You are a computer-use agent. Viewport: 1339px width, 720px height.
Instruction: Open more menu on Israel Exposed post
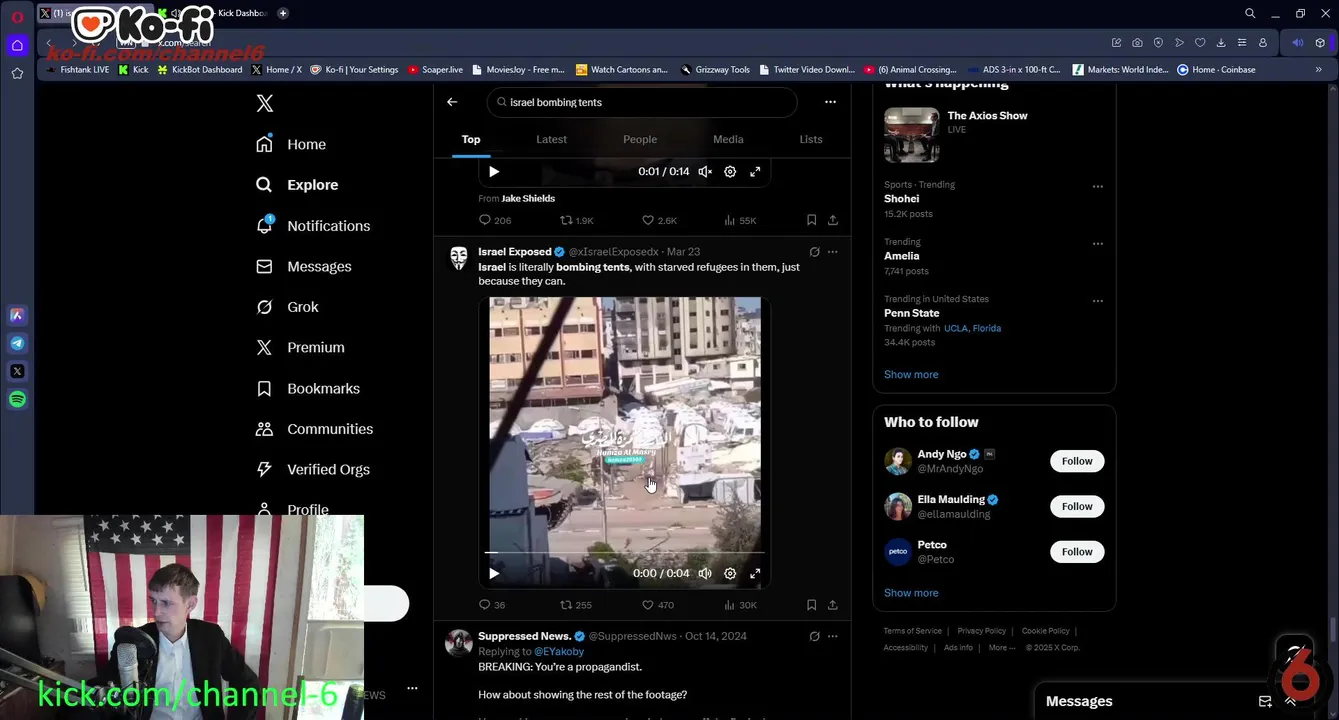833,252
